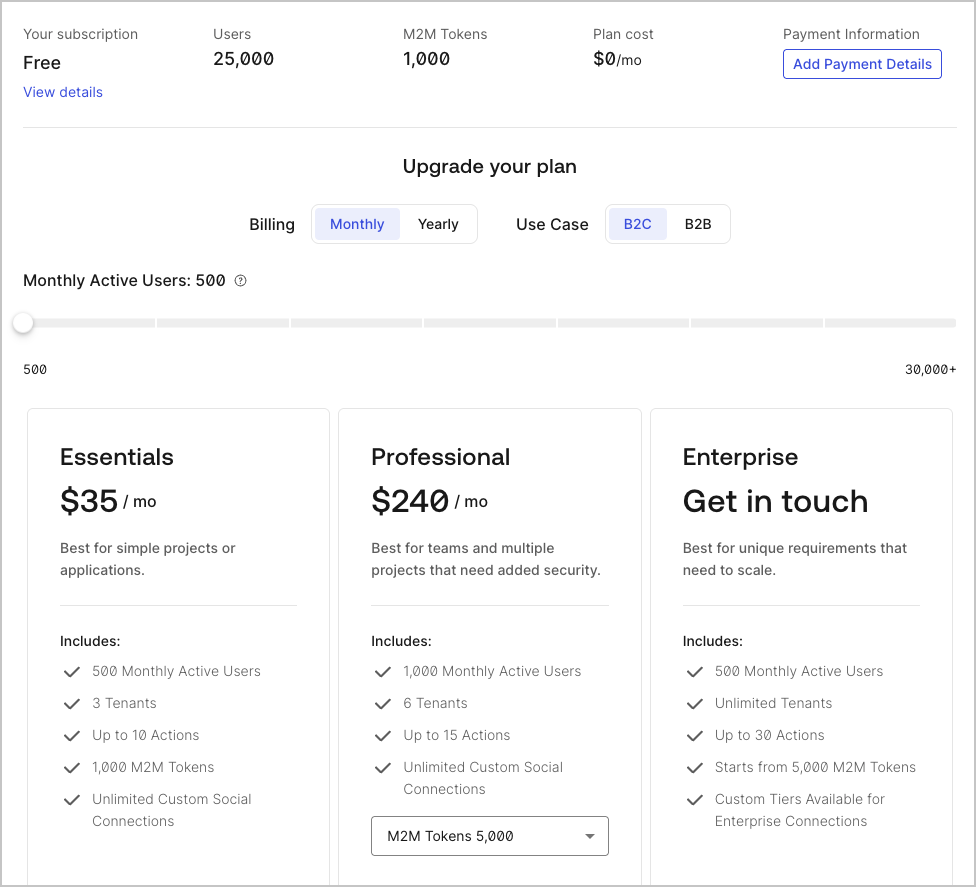Click the checkmark beside Unlimited Custom Social Connections
Screen dimensions: 976x887
click(71, 799)
